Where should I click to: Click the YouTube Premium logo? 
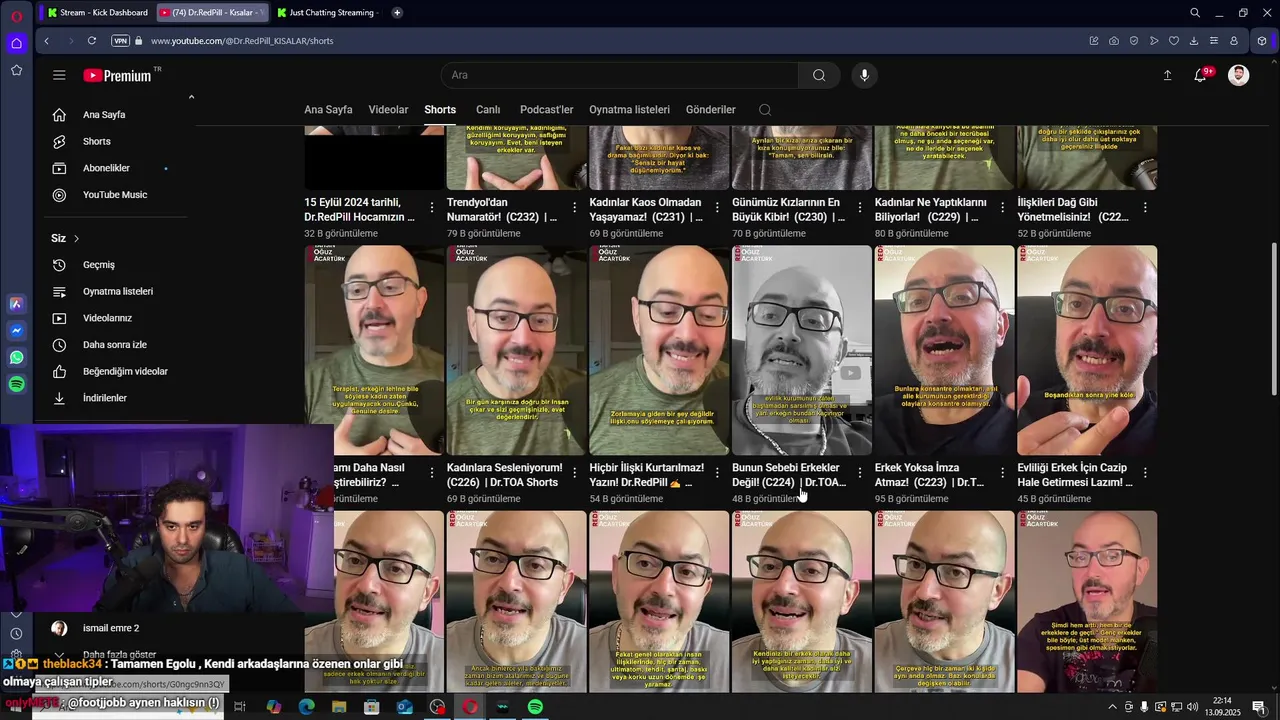(118, 75)
